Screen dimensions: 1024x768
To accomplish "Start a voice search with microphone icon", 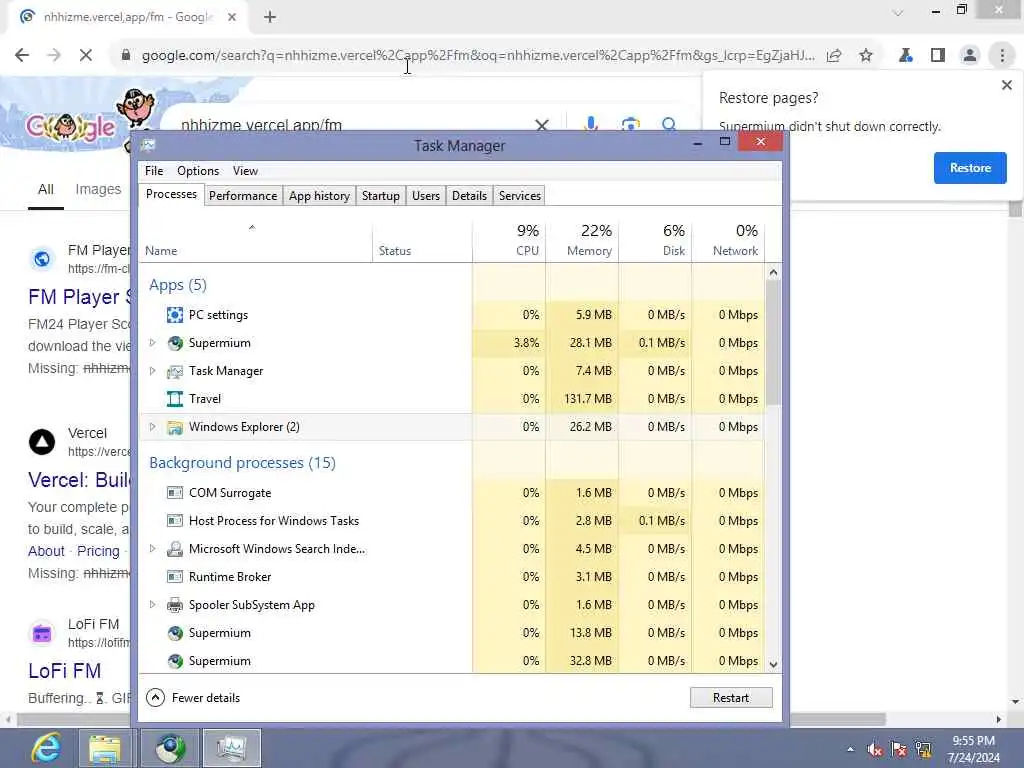I will (x=590, y=124).
